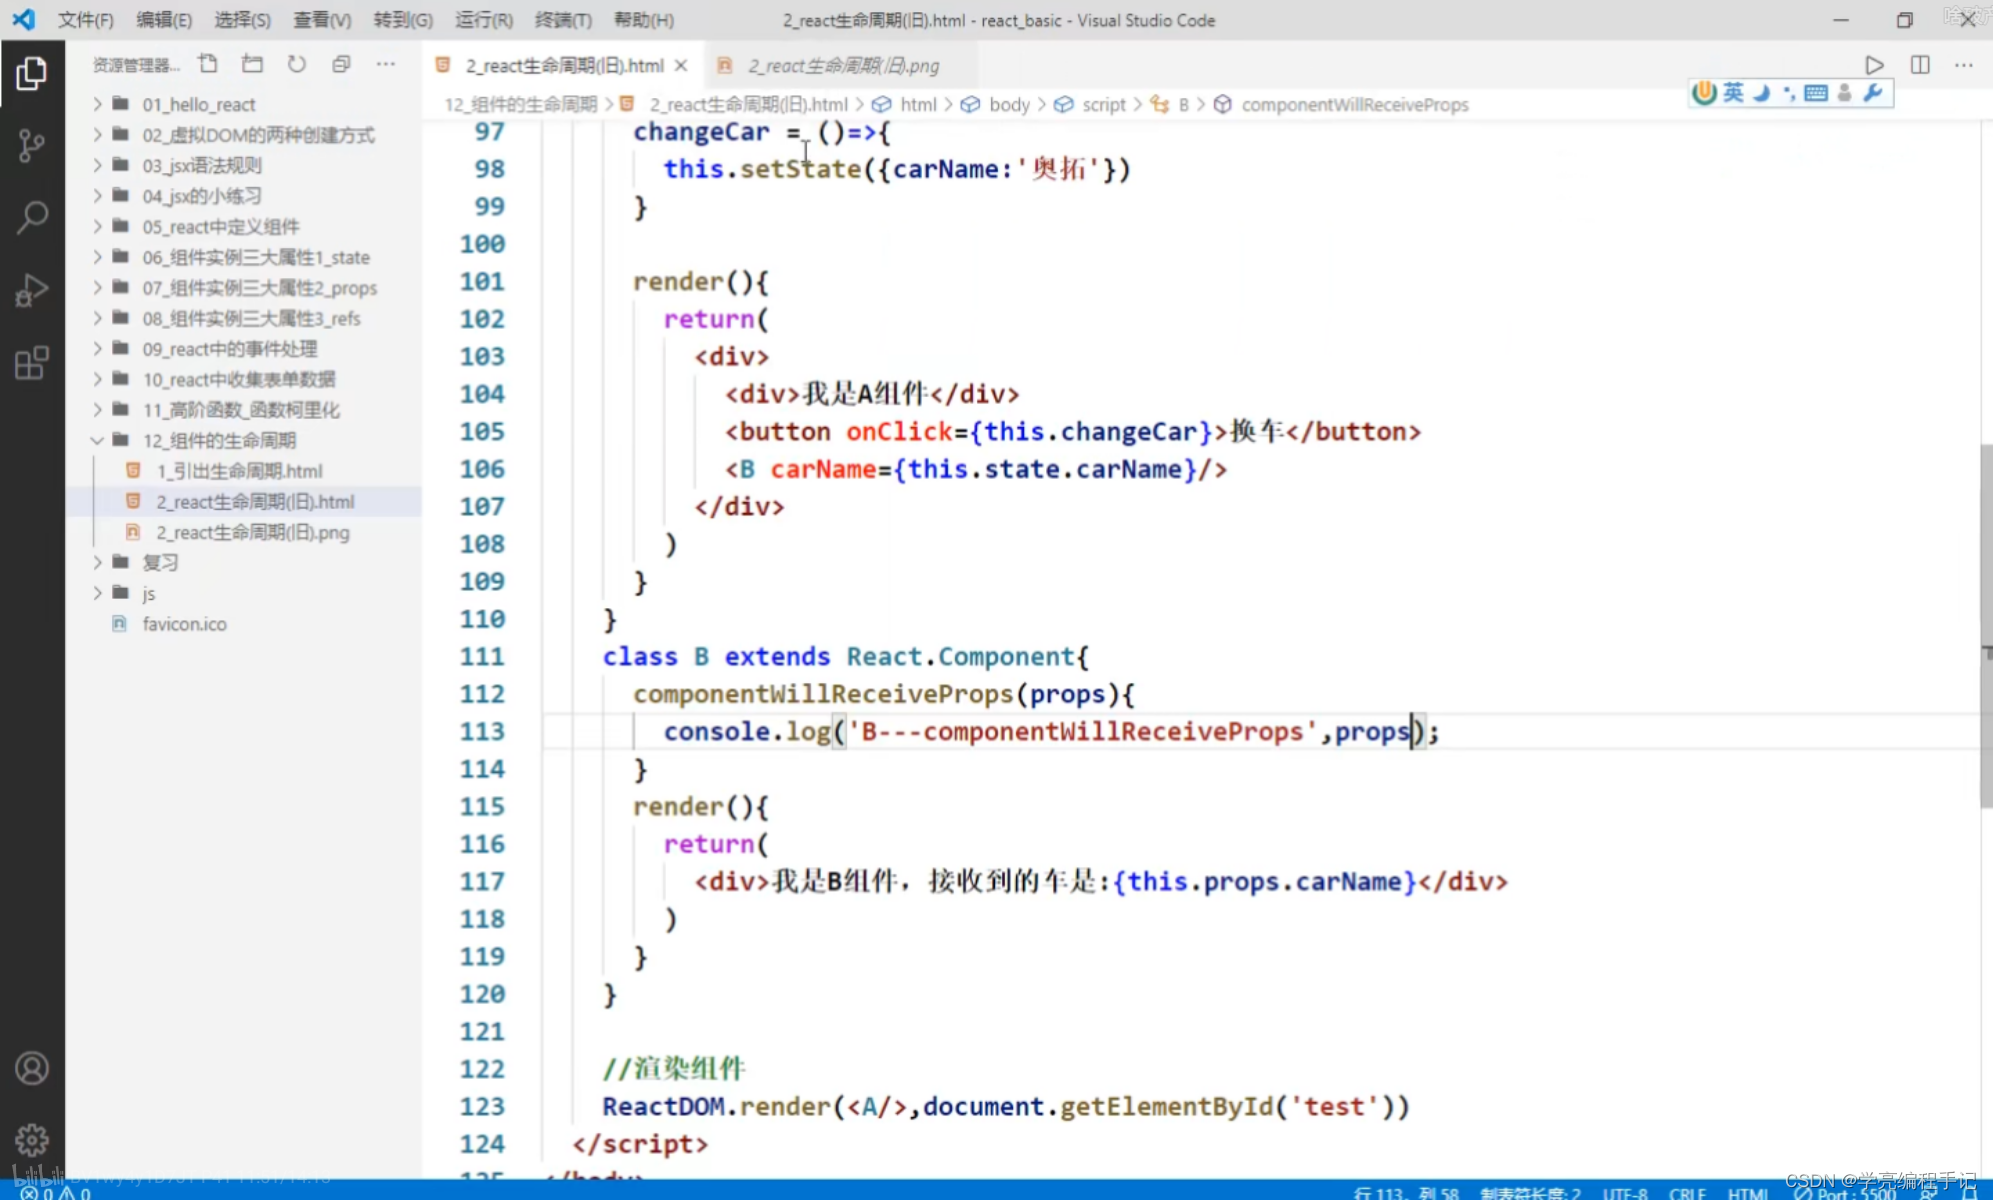The height and width of the screenshot is (1200, 1993).
Task: Split the editor to the right
Action: 1919,65
